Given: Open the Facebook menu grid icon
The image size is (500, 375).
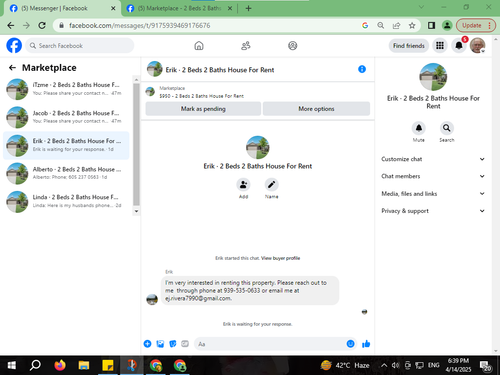Looking at the screenshot, I should 440,45.
